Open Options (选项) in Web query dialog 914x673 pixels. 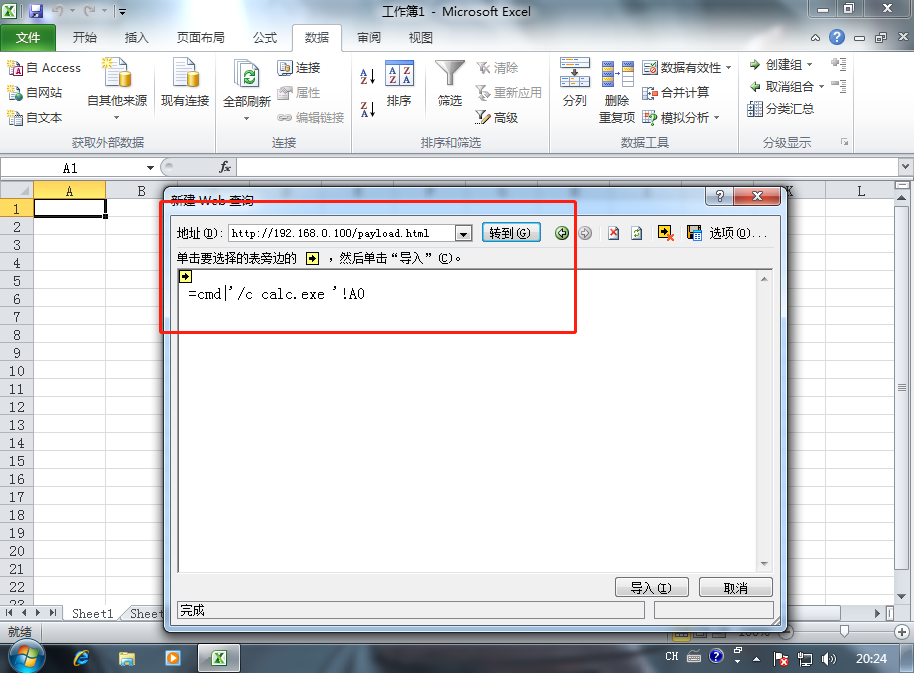pos(738,233)
